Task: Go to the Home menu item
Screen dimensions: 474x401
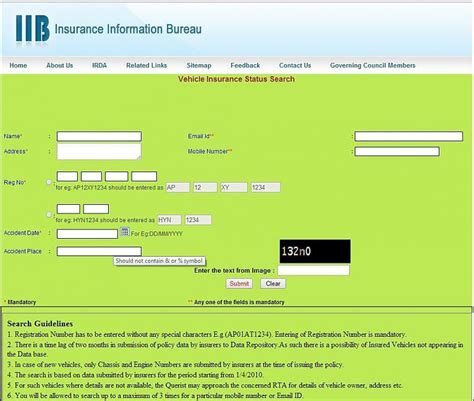Action: coord(18,65)
